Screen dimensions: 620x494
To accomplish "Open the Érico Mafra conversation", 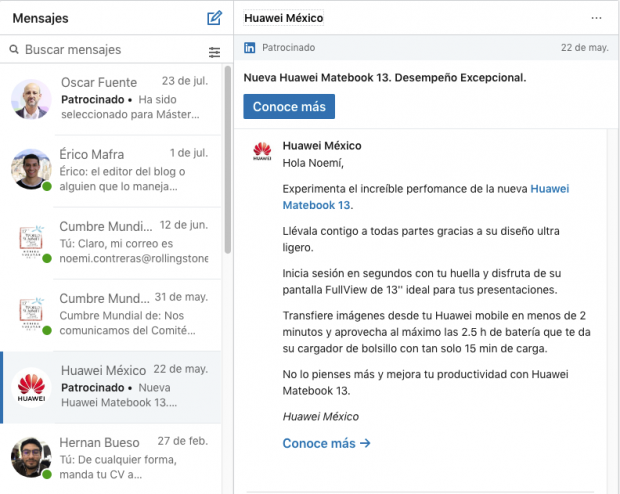I will (111, 171).
